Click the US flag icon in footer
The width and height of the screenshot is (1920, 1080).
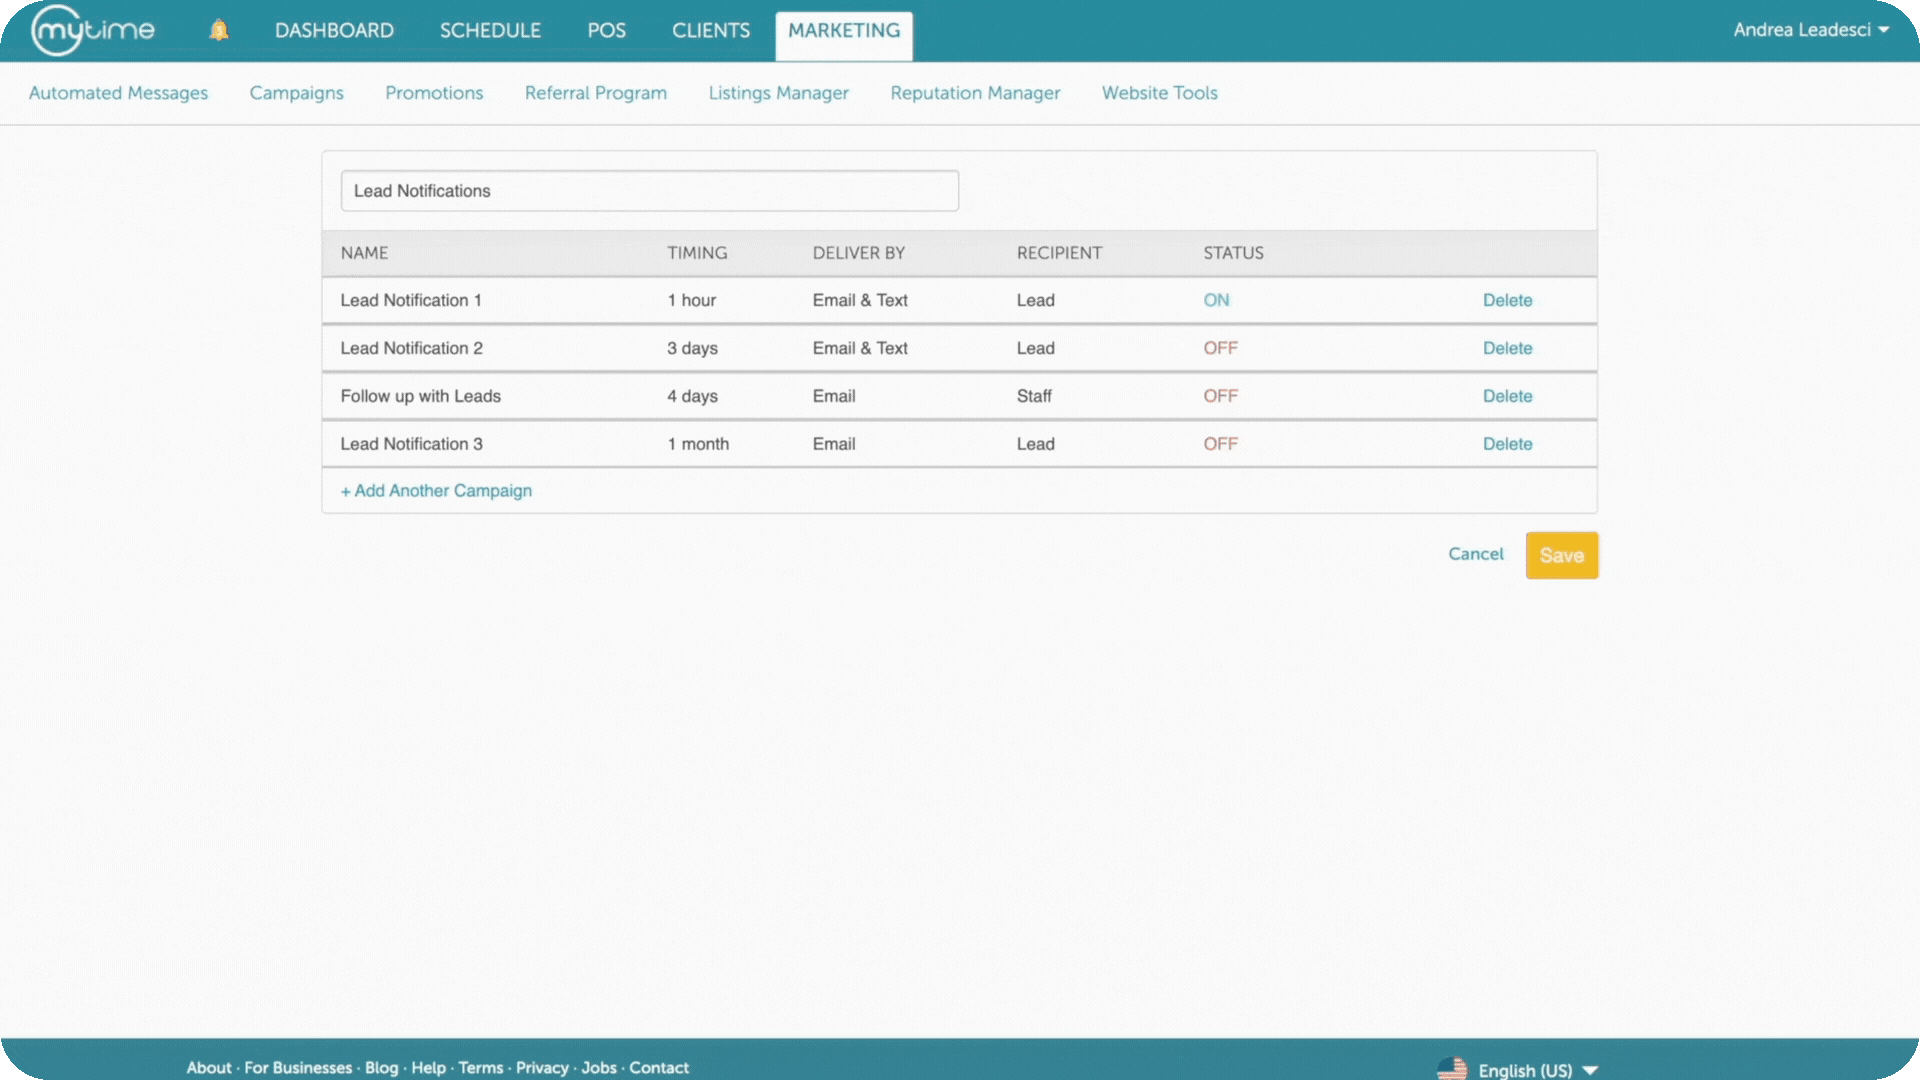pyautogui.click(x=1452, y=1069)
